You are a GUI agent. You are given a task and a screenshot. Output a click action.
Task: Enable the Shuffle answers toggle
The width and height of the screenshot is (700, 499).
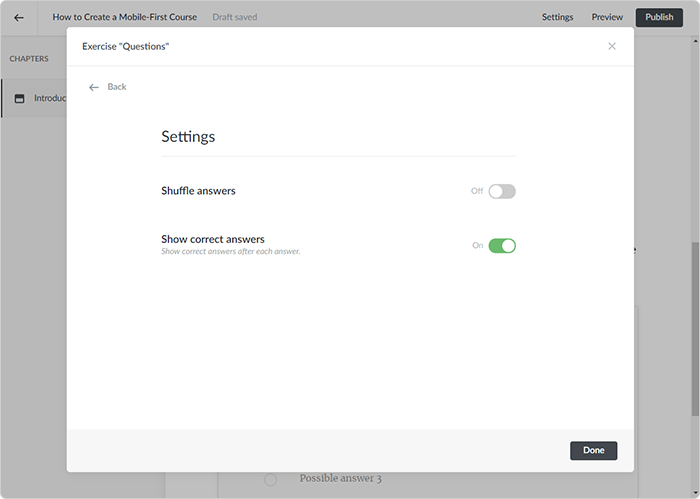click(x=502, y=191)
